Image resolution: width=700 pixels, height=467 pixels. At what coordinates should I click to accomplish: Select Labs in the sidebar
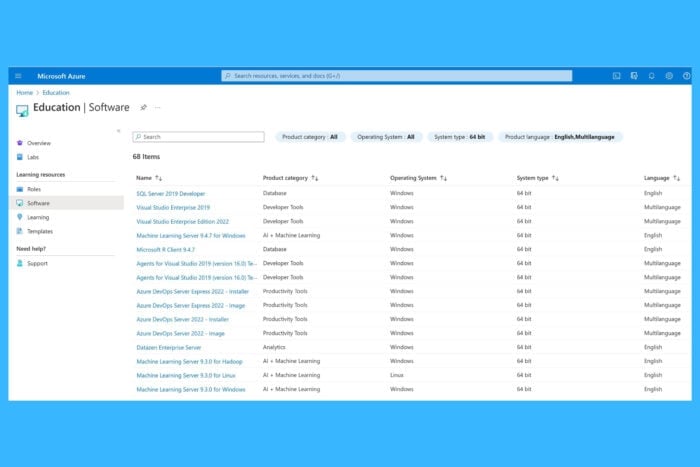pos(33,157)
